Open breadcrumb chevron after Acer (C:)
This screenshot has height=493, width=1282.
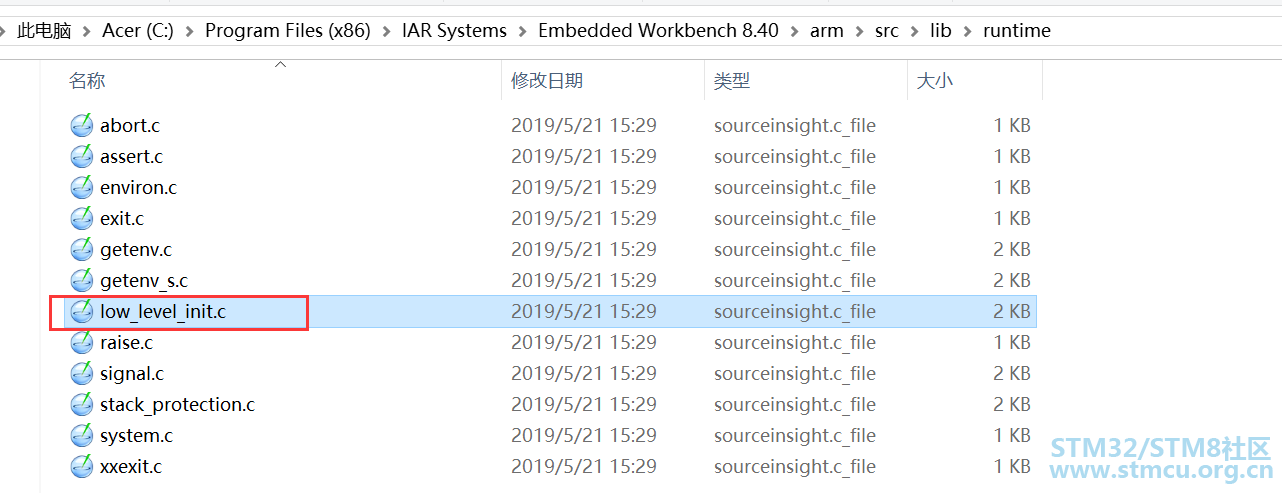point(190,31)
